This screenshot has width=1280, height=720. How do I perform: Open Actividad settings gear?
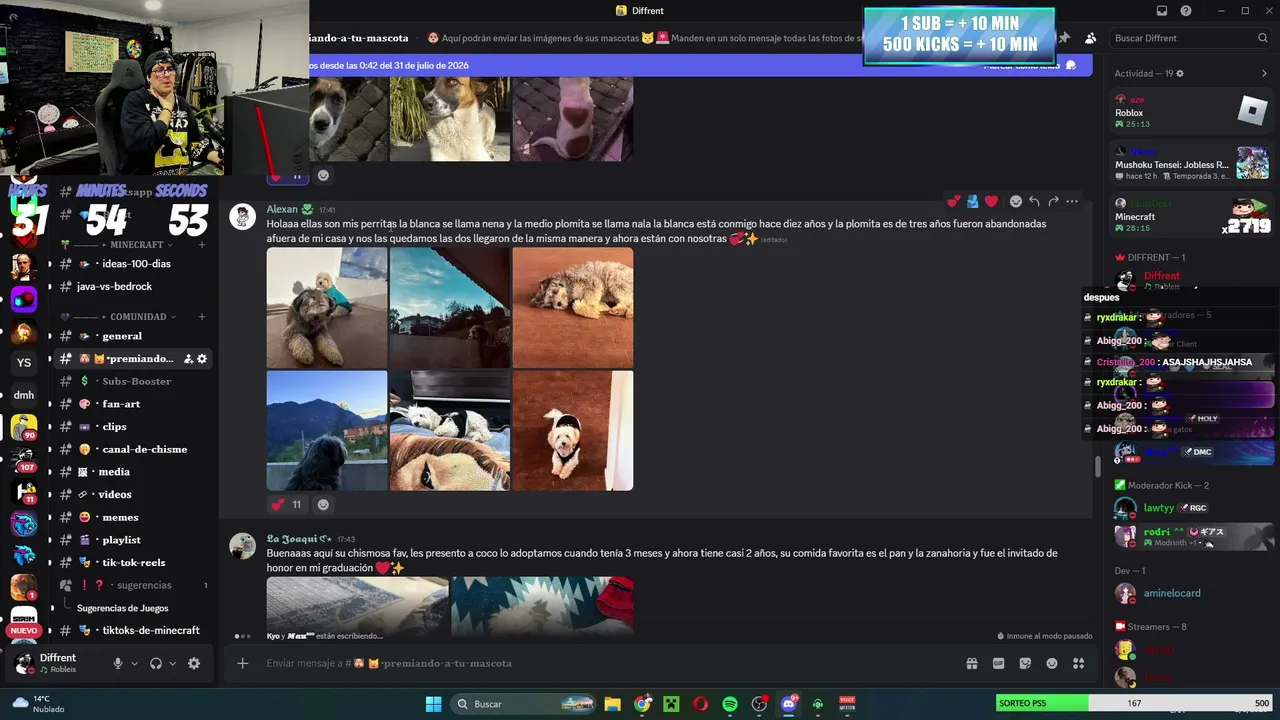(1180, 74)
